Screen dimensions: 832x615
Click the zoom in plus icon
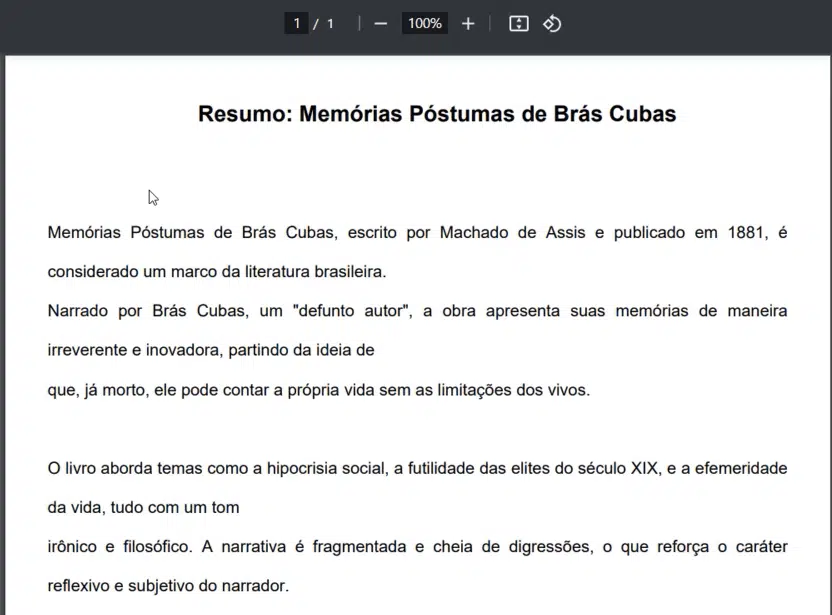[x=467, y=24]
